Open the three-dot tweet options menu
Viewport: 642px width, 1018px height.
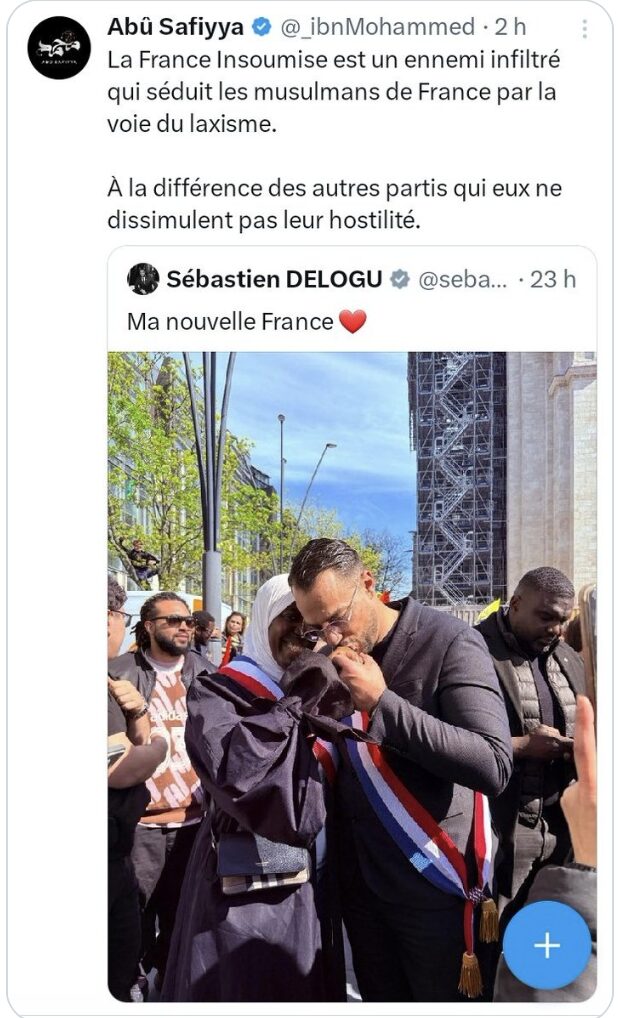pos(584,29)
